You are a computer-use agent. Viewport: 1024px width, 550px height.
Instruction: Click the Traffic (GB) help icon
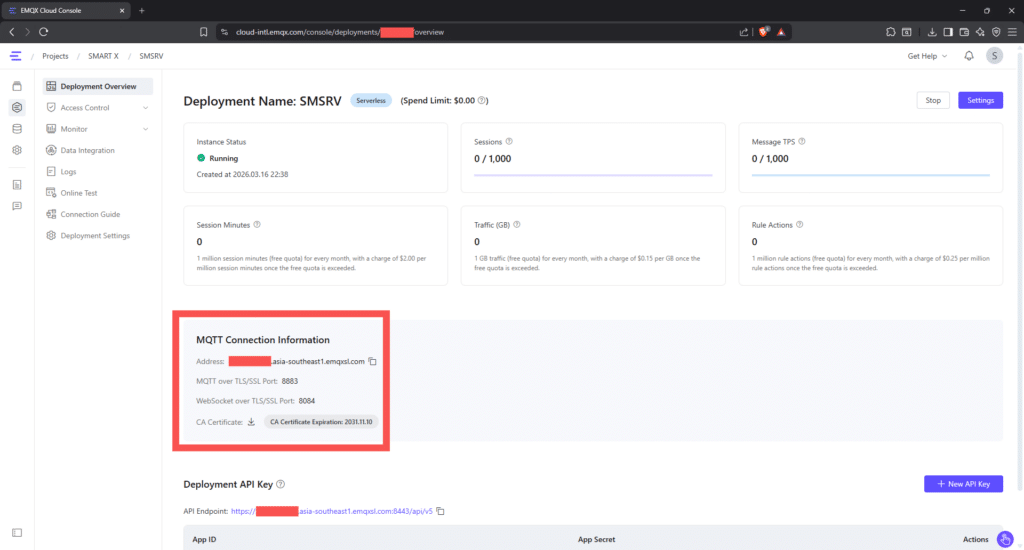coord(517,225)
